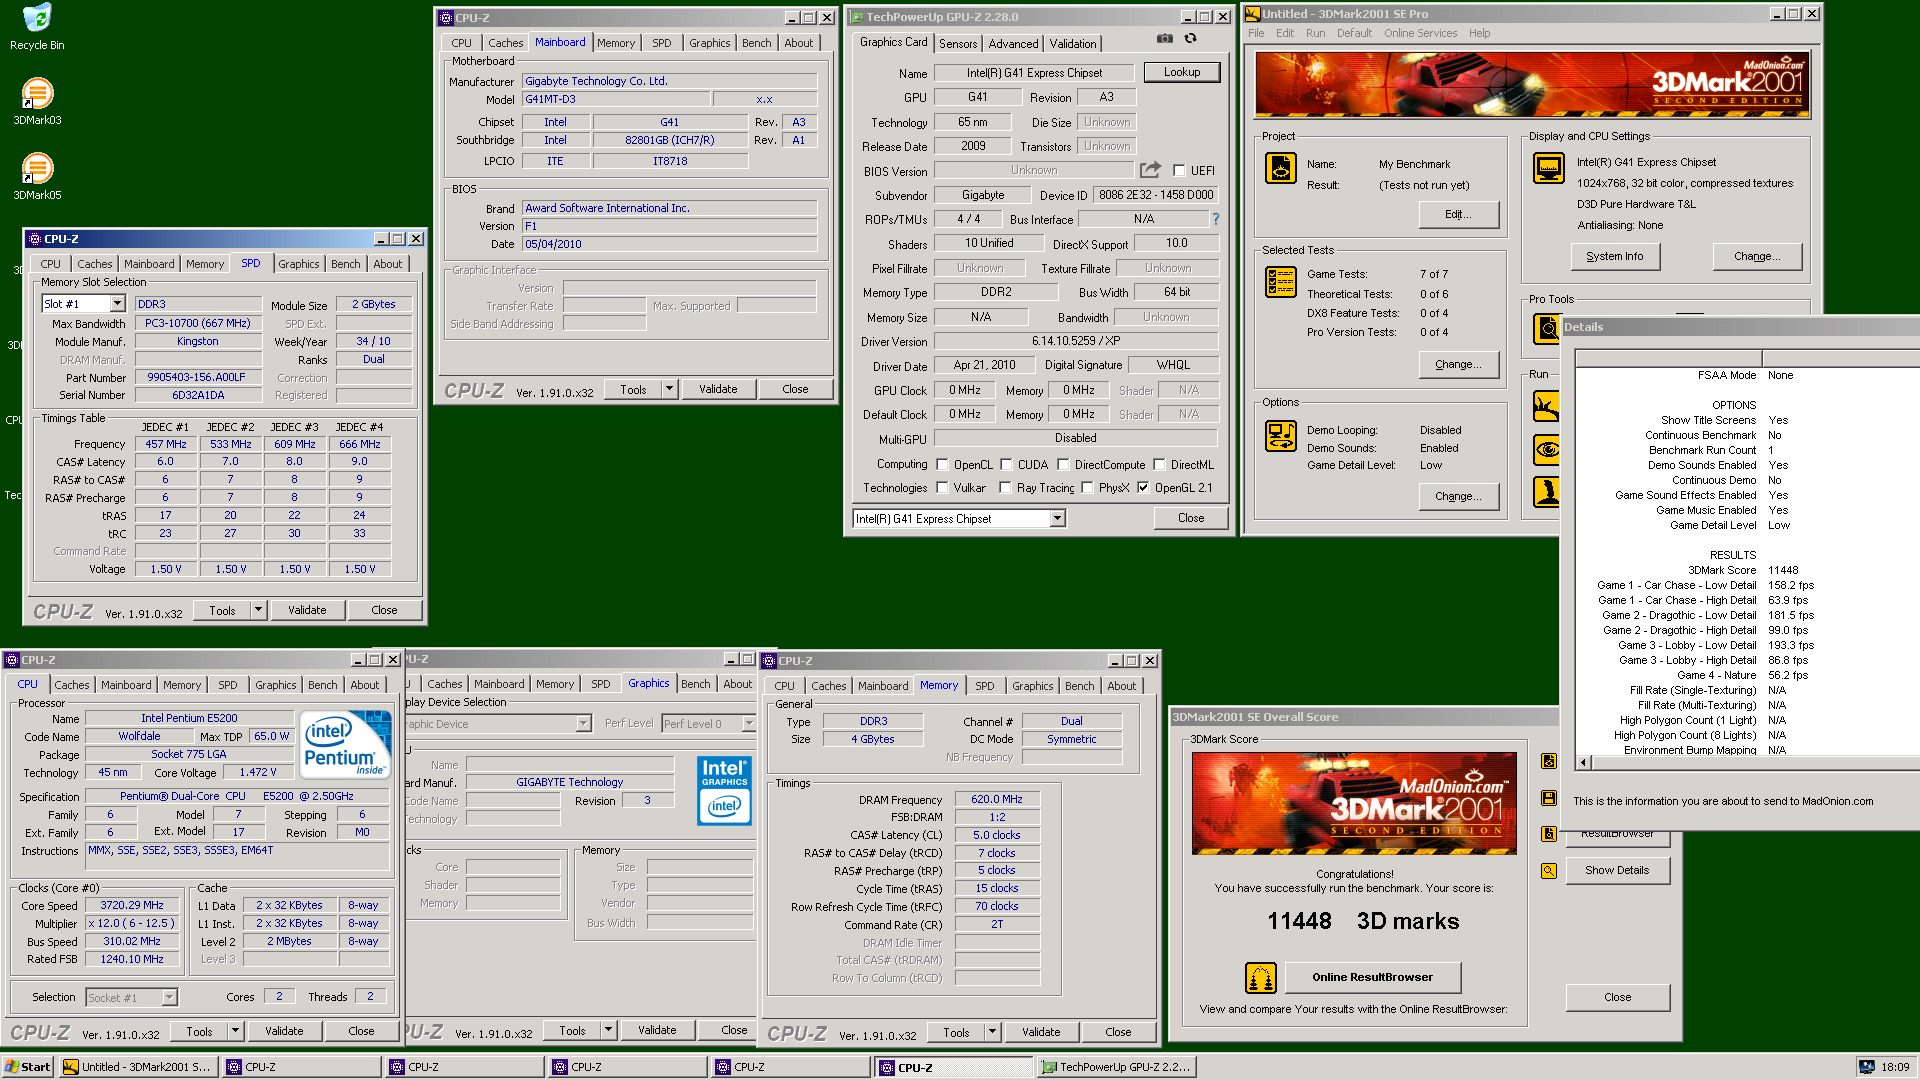Toggle the CUDA checkbox

point(1006,465)
